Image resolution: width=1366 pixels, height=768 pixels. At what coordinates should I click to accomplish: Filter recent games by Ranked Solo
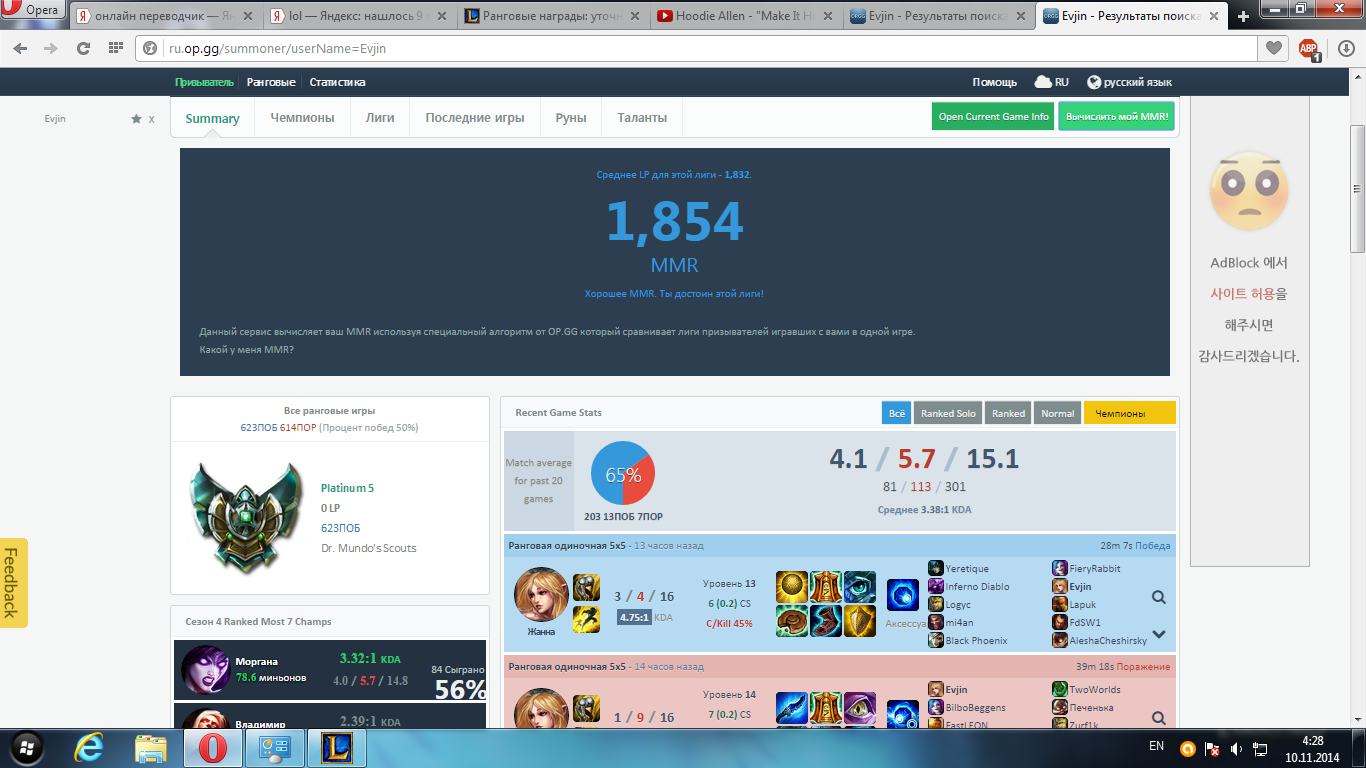(948, 413)
